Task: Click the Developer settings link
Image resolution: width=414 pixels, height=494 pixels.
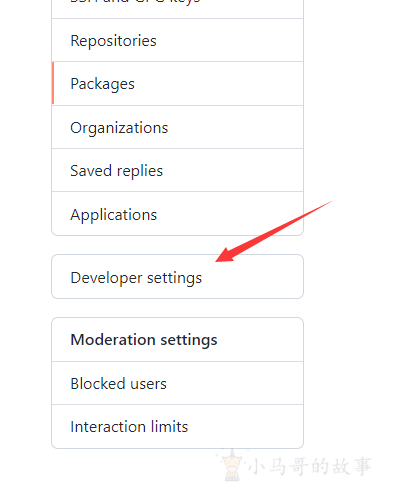Action: 177,277
